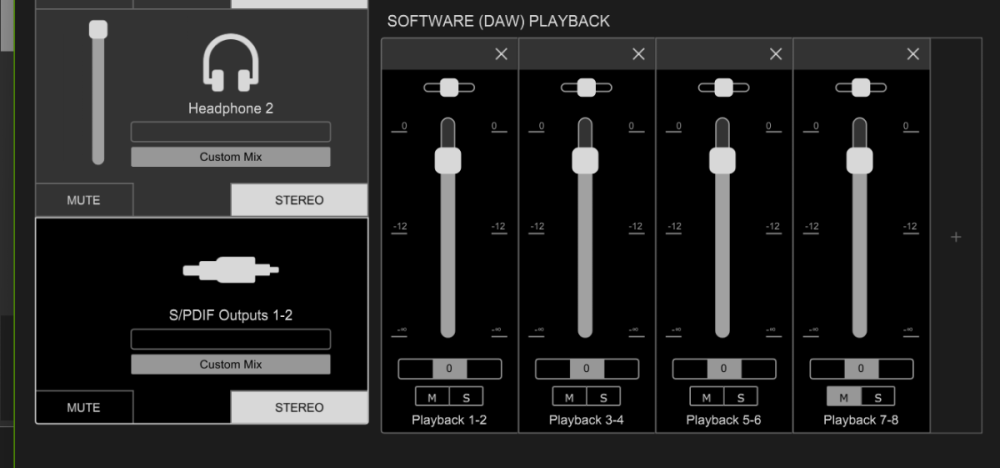Mute the Headphone 2 output
1000x468 pixels.
click(x=84, y=200)
